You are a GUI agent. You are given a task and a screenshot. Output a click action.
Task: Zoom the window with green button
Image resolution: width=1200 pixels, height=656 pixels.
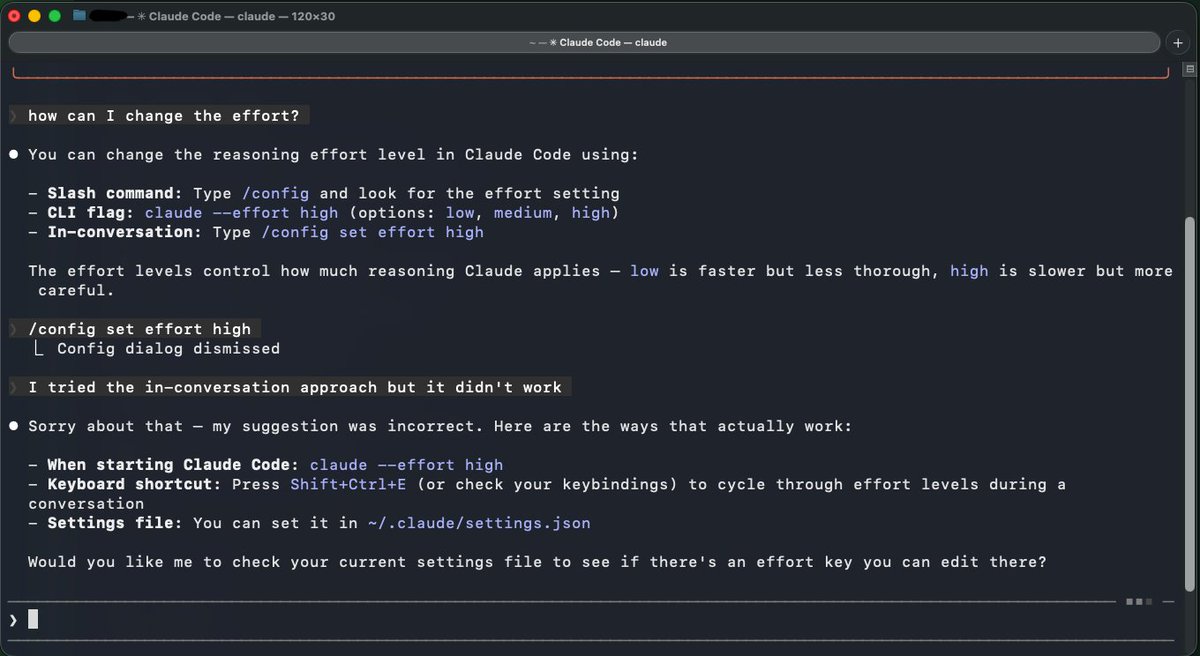pos(55,16)
